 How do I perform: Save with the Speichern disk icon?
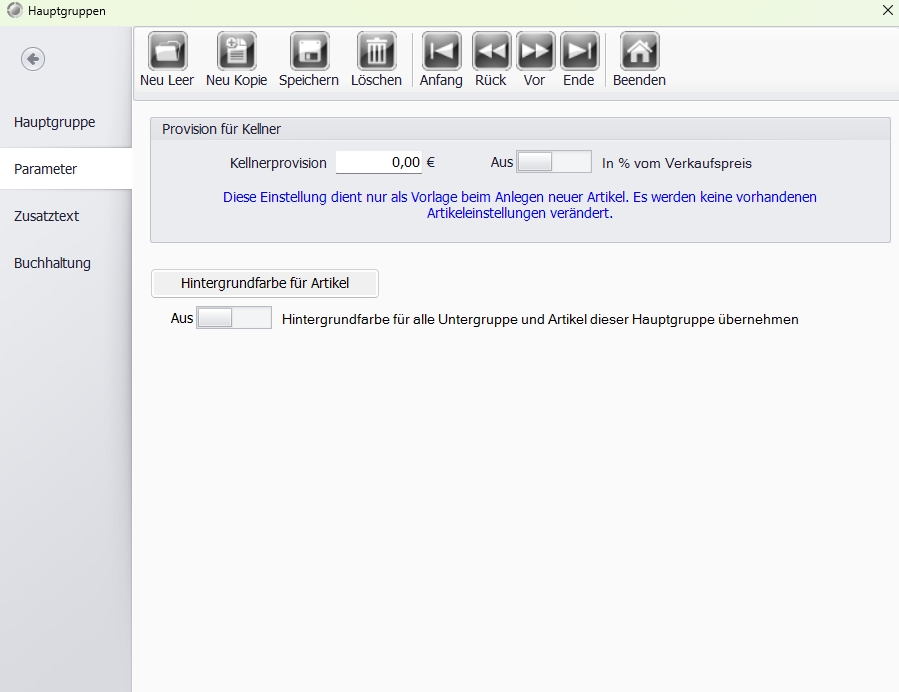click(x=309, y=52)
